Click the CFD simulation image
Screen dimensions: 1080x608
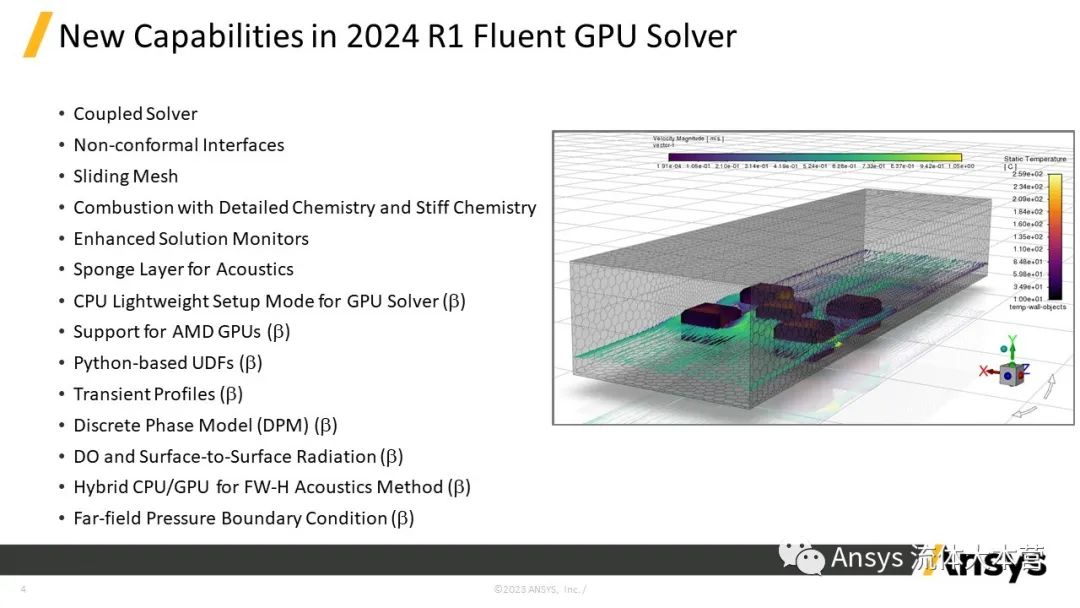(x=813, y=277)
